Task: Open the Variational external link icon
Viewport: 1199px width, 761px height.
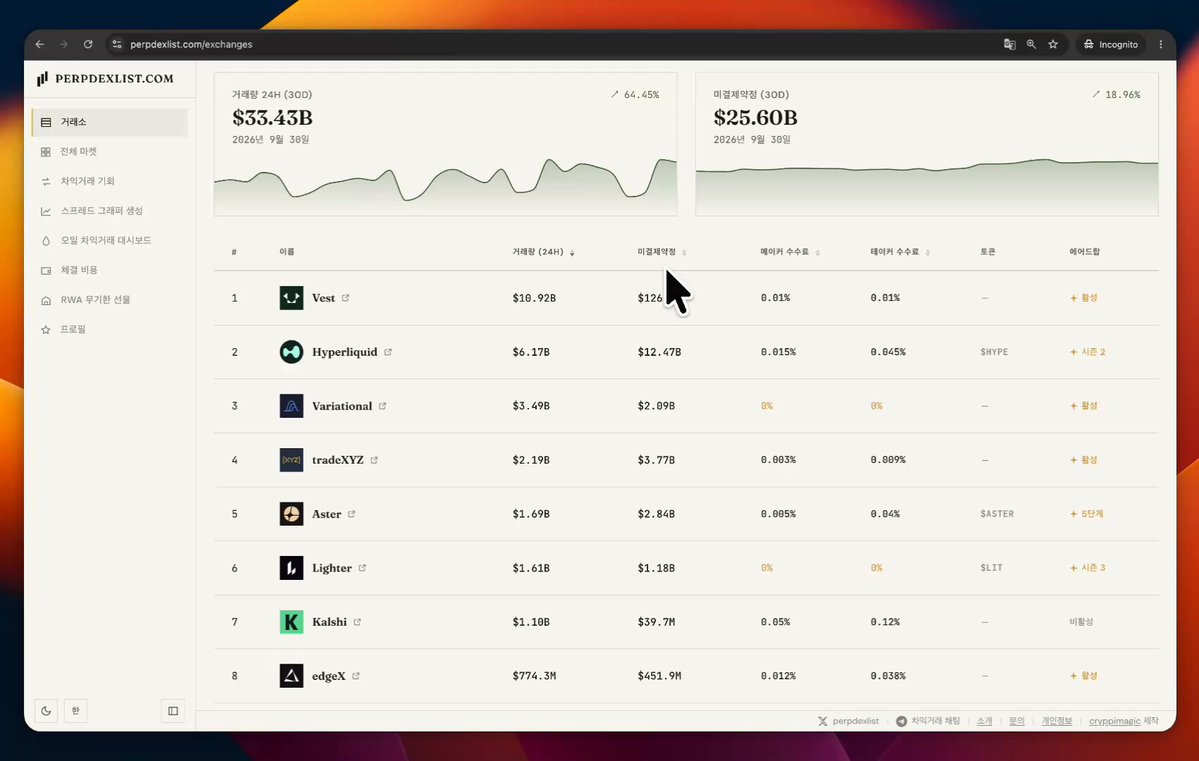Action: 382,406
